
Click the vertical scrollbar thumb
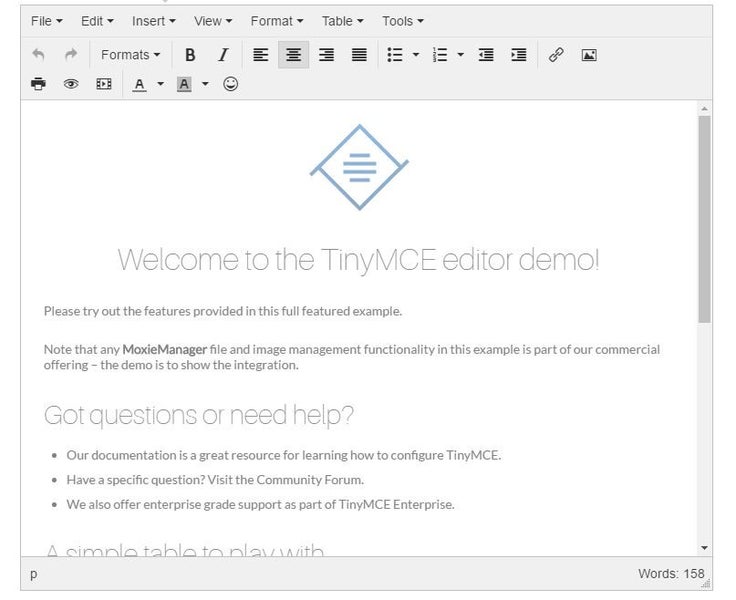click(704, 219)
